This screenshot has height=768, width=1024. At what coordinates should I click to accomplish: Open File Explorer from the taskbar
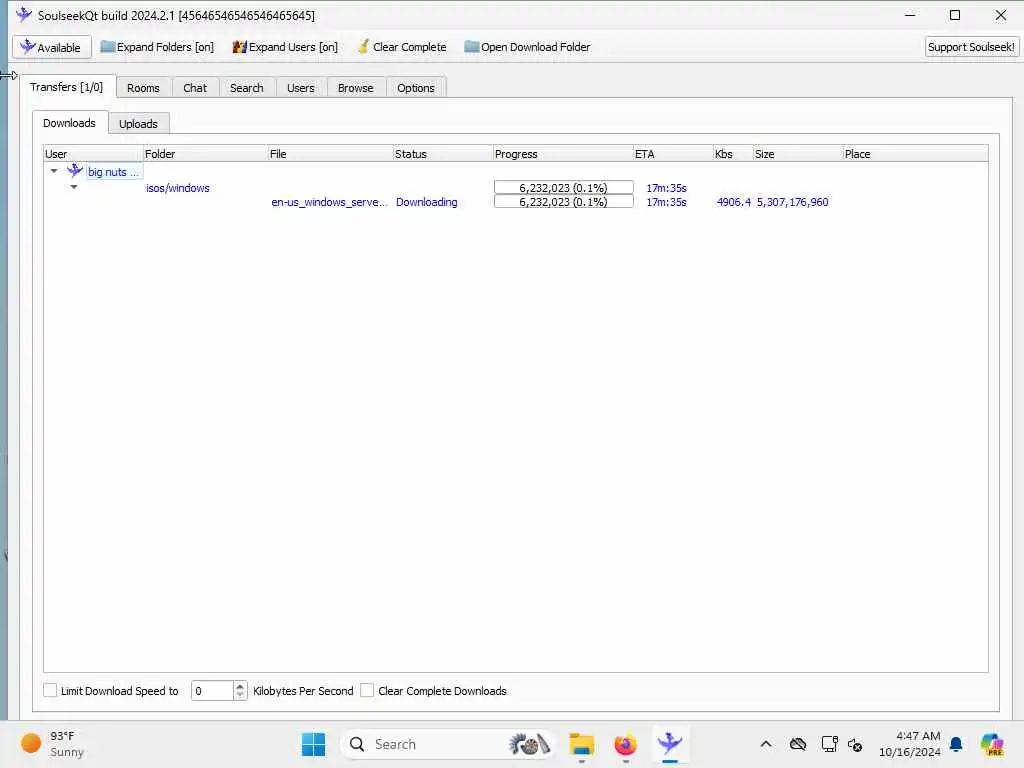581,744
